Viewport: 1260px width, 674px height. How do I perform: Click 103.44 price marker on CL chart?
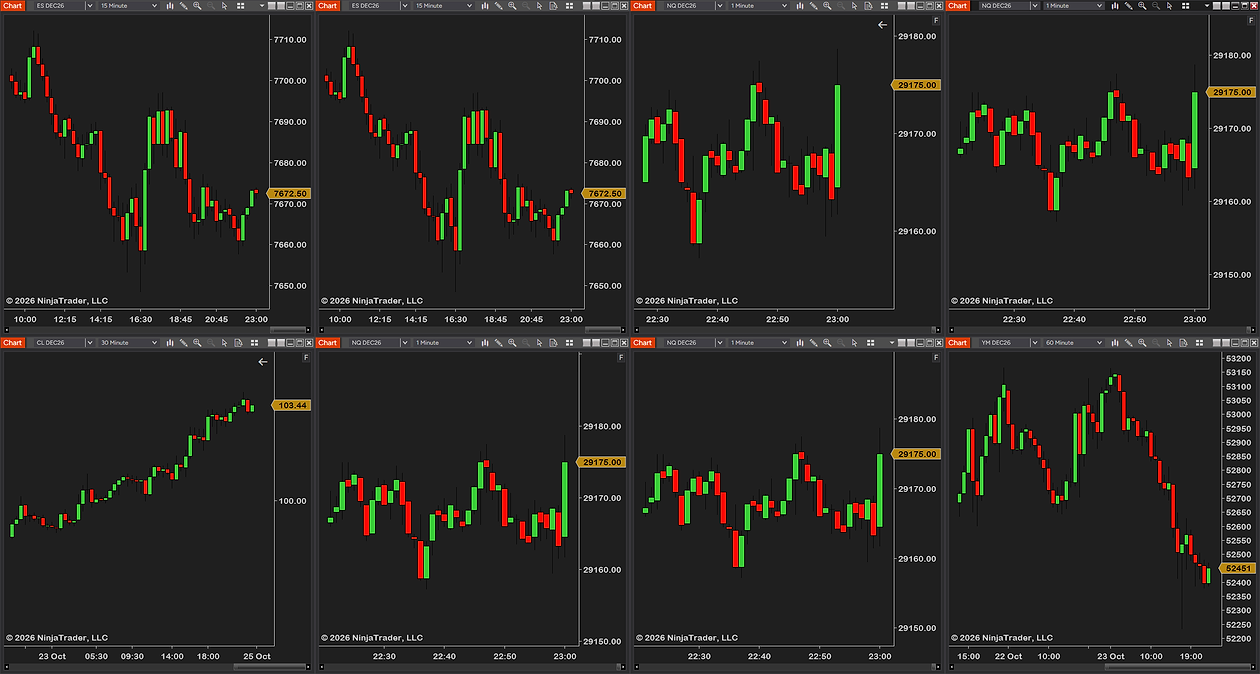293,405
